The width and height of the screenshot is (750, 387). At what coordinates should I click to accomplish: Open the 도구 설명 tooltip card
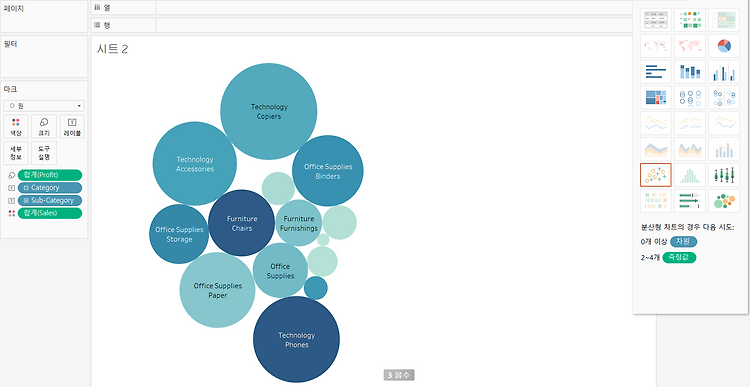click(x=44, y=153)
